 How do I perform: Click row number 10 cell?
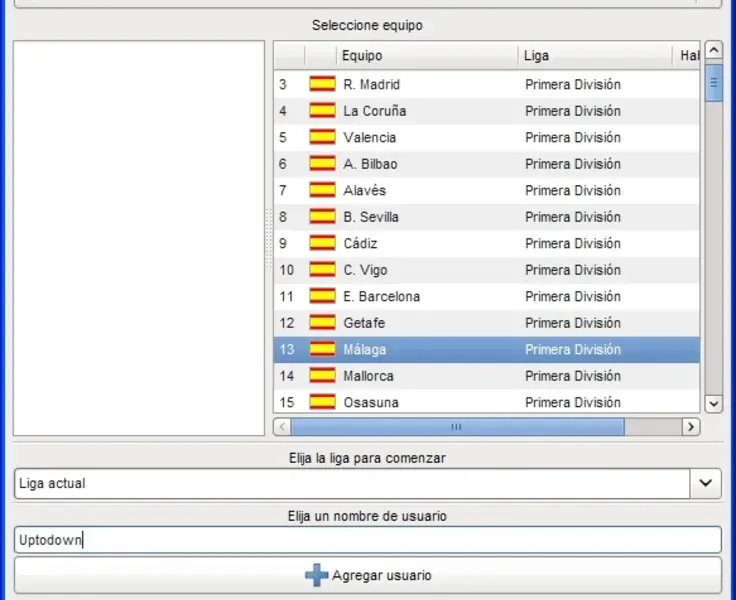[x=286, y=270]
